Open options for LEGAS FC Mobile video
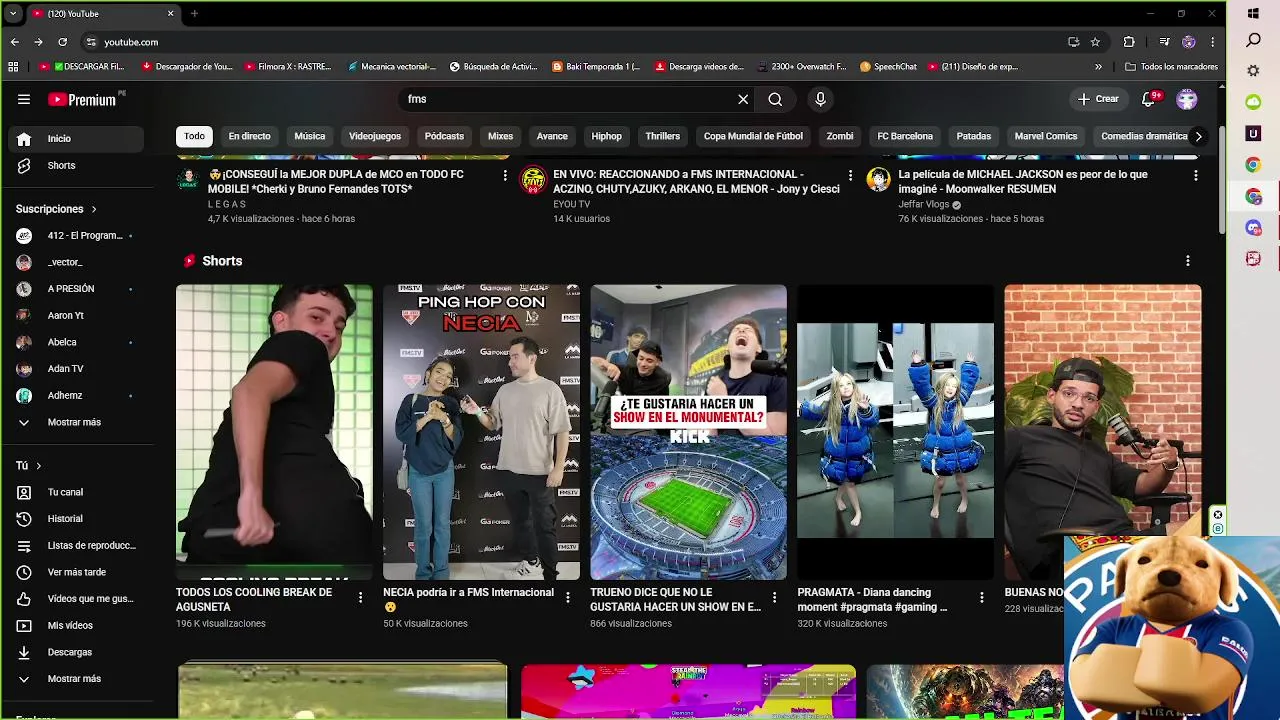1280x720 pixels. pyautogui.click(x=505, y=176)
